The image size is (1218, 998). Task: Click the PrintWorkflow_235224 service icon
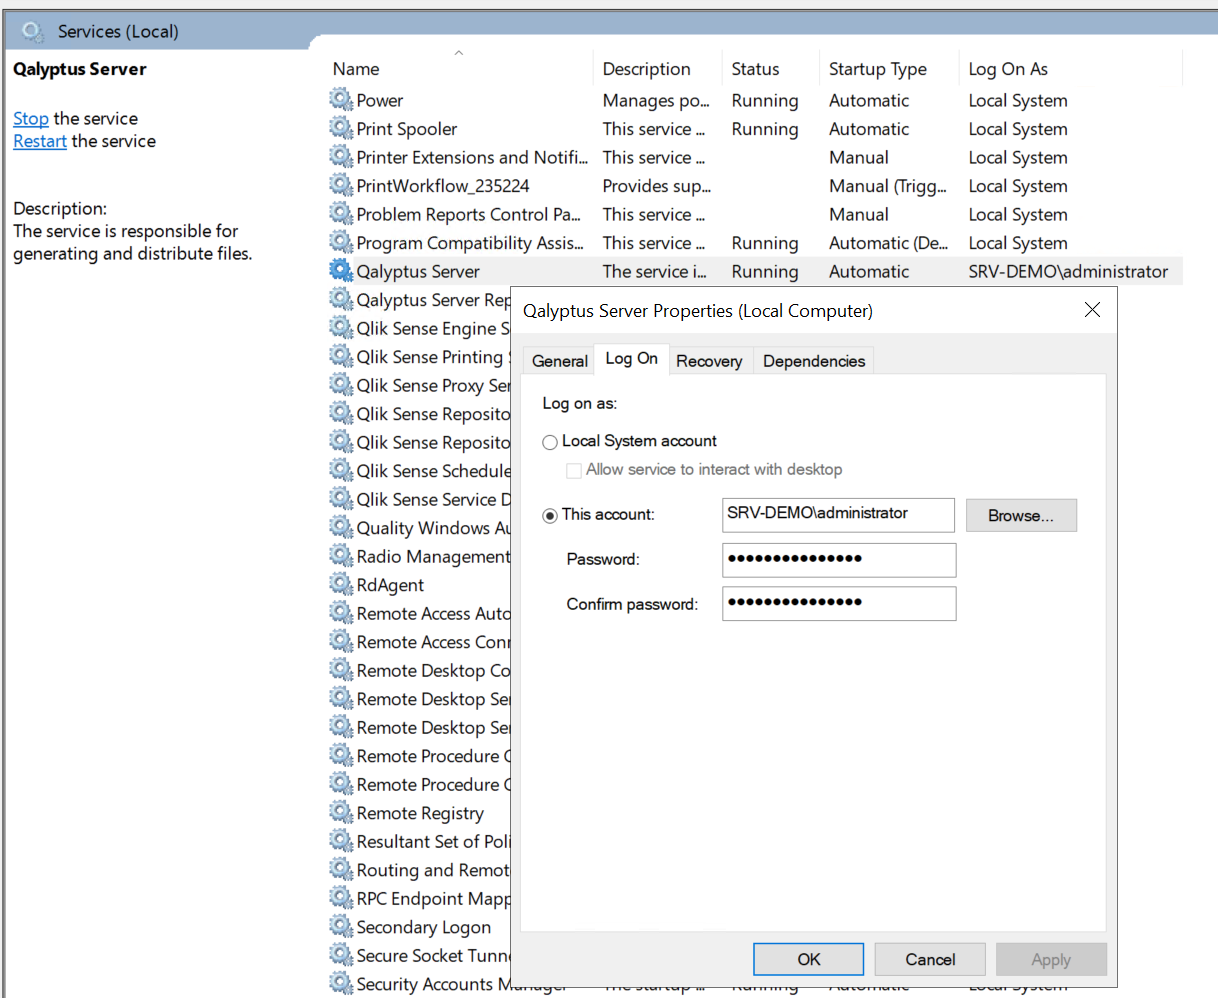click(x=341, y=186)
